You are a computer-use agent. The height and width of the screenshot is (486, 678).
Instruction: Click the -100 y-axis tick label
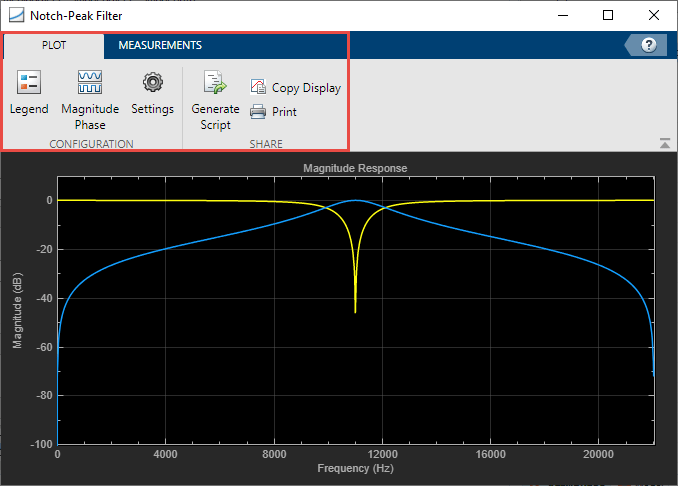tap(42, 444)
